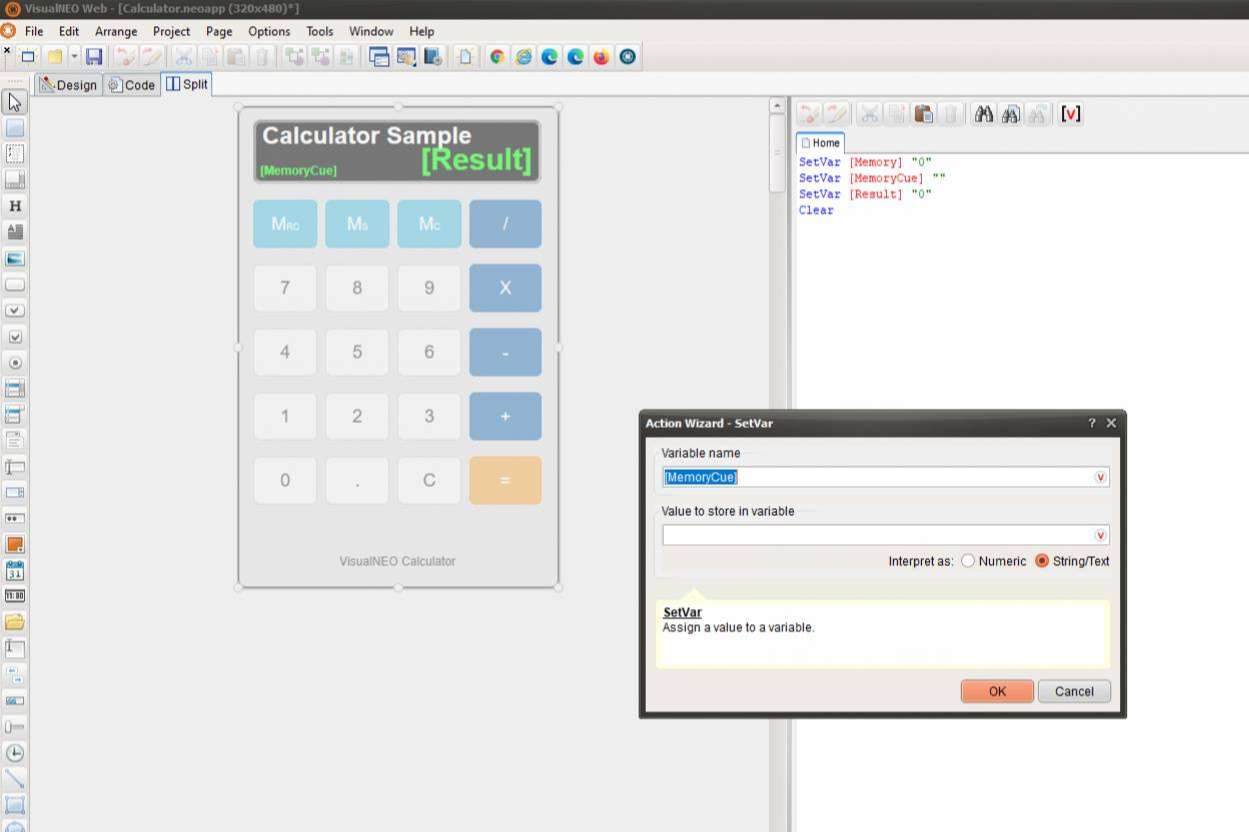Preview app in Firefox browser icon
The image size is (1249, 832).
601,57
